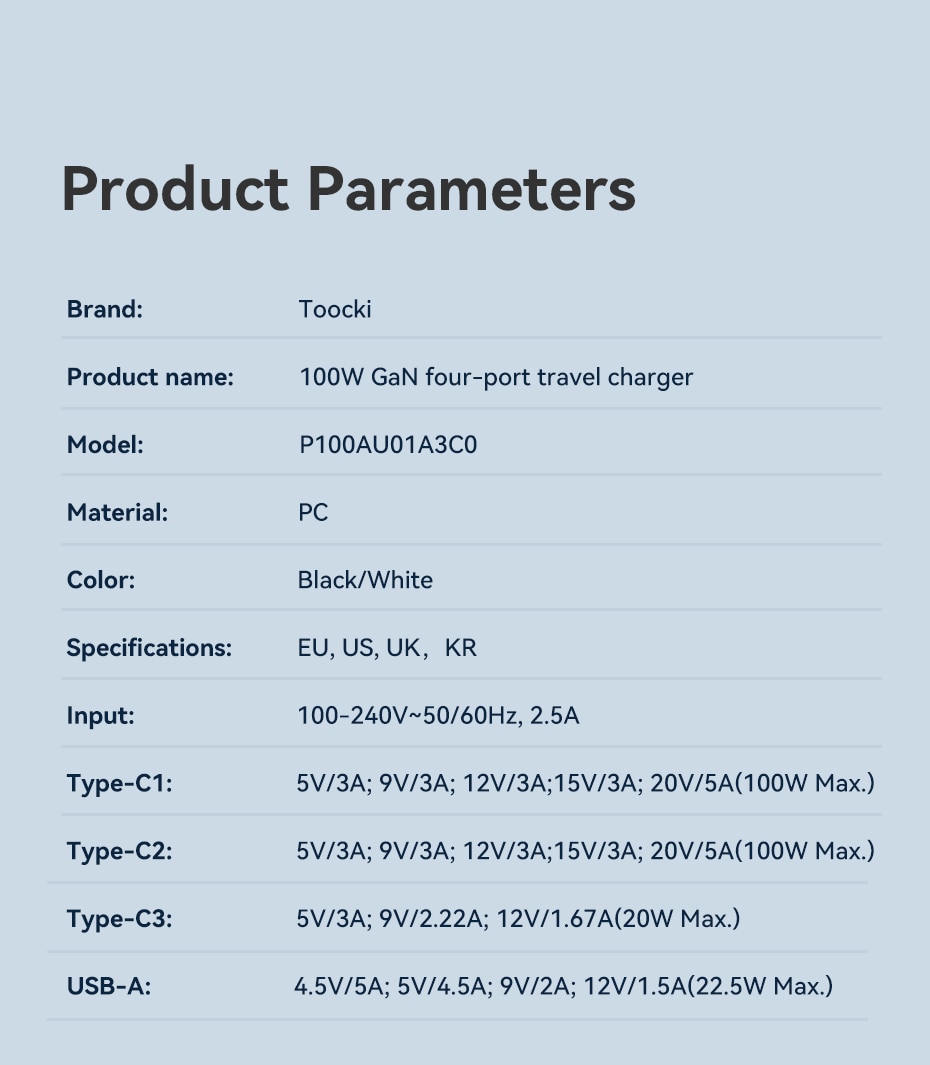
Task: Select the 100W GaN four-port travel charger text
Action: tap(496, 377)
